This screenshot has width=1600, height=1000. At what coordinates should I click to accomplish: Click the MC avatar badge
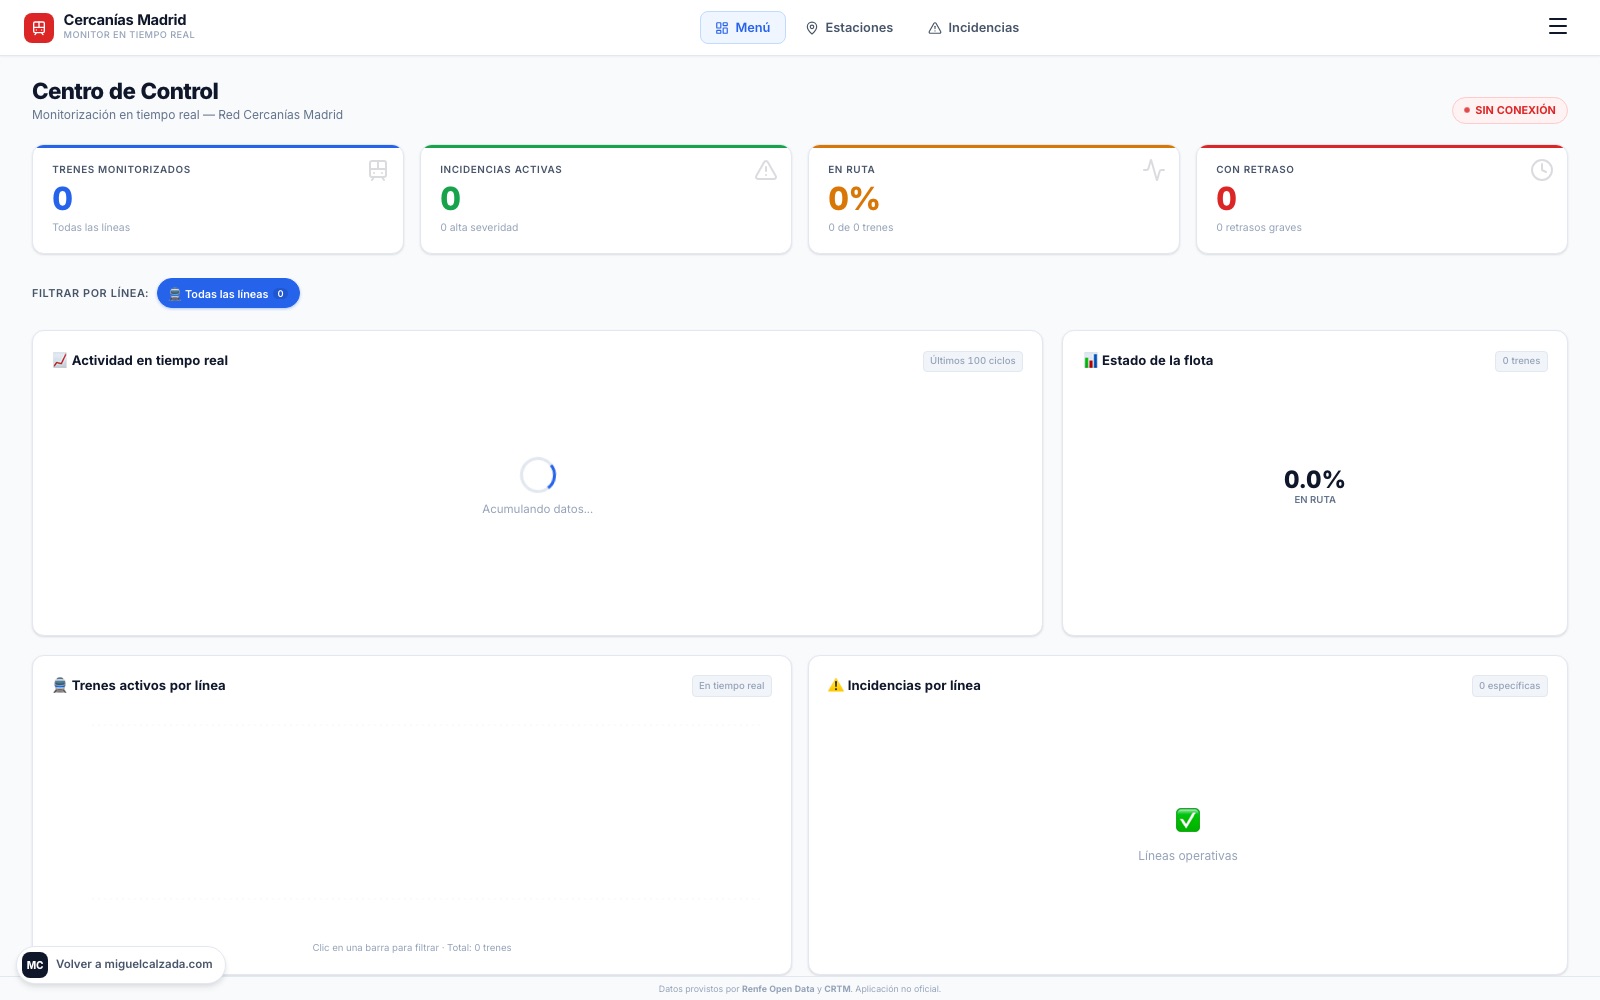coord(35,965)
